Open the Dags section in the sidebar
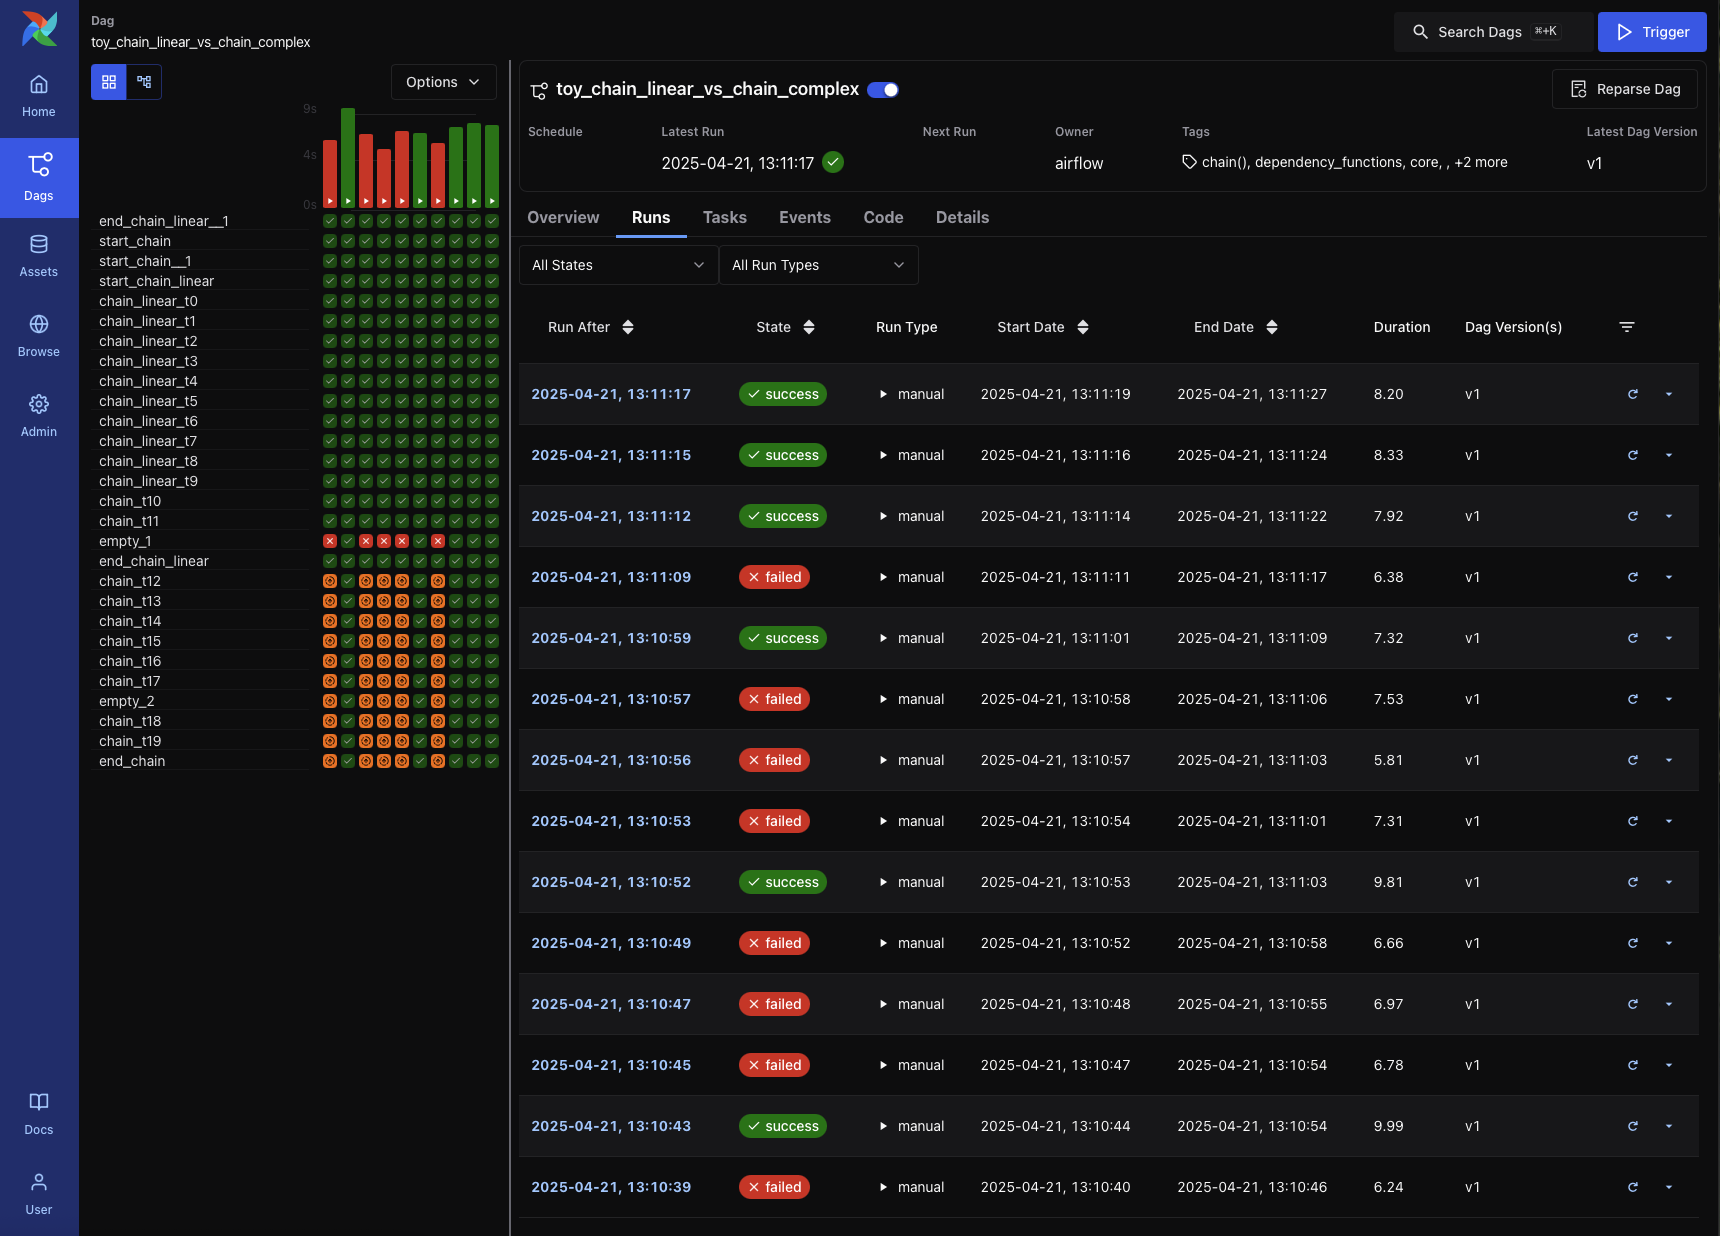This screenshot has height=1236, width=1720. pos(39,178)
